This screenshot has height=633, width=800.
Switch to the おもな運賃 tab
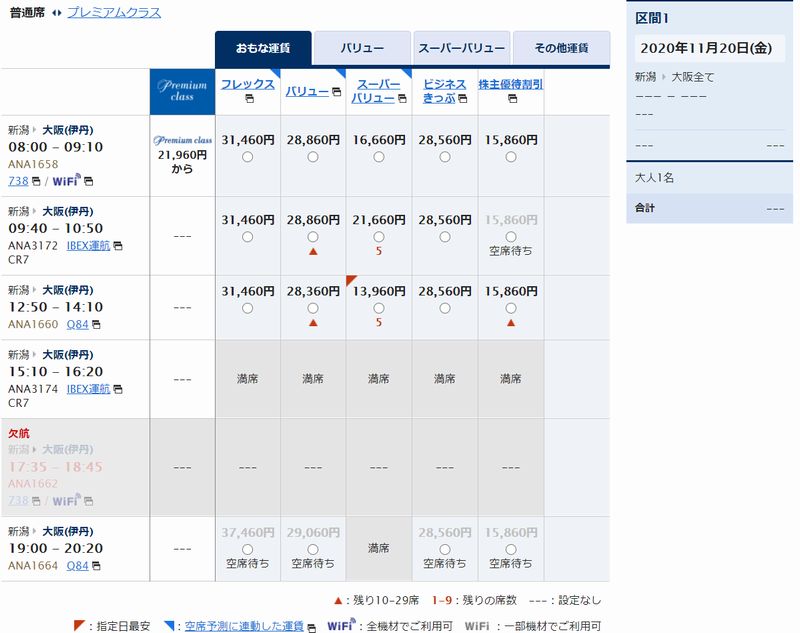tap(263, 48)
